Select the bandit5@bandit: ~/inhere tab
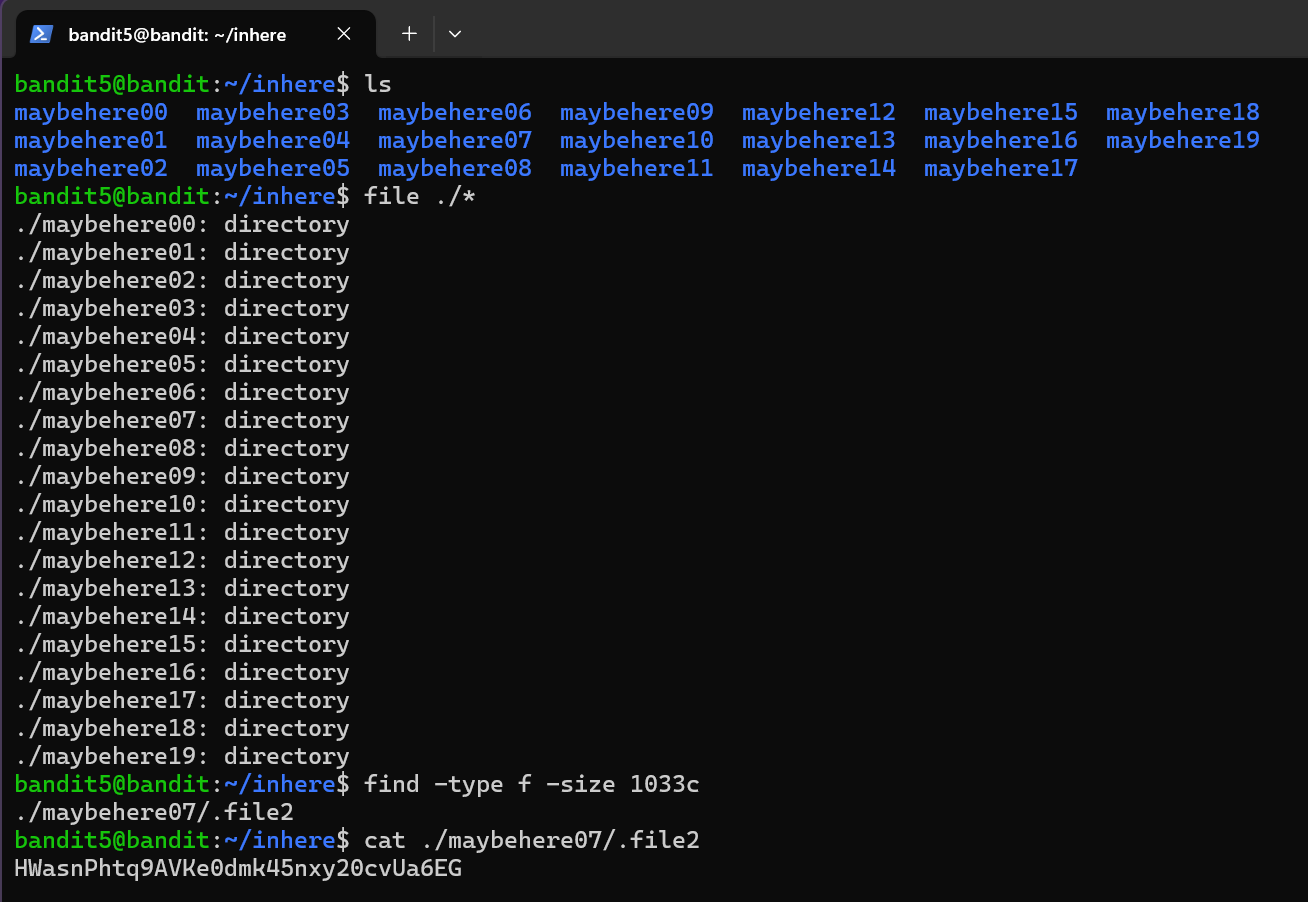Viewport: 1308px width, 902px height. tap(177, 34)
